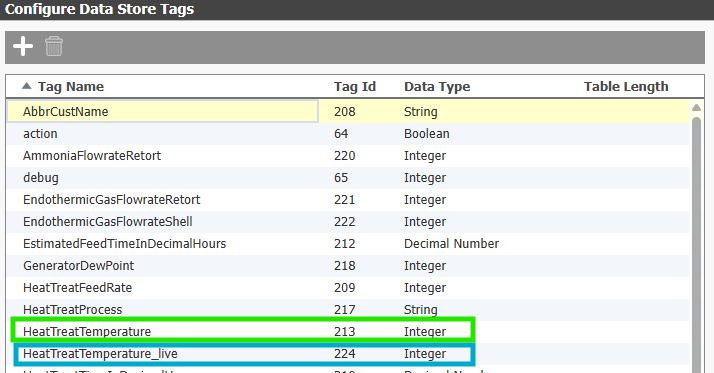Select the EndothermicGasFlowrateRetort tag

coord(112,199)
